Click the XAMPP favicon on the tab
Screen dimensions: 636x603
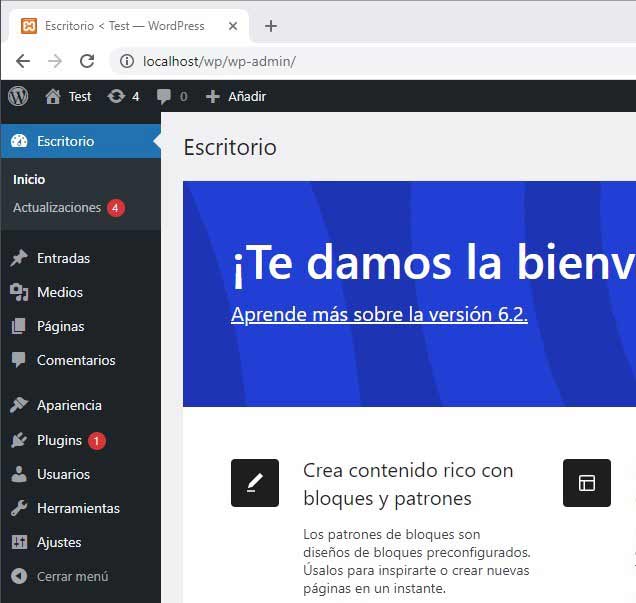pos(29,26)
